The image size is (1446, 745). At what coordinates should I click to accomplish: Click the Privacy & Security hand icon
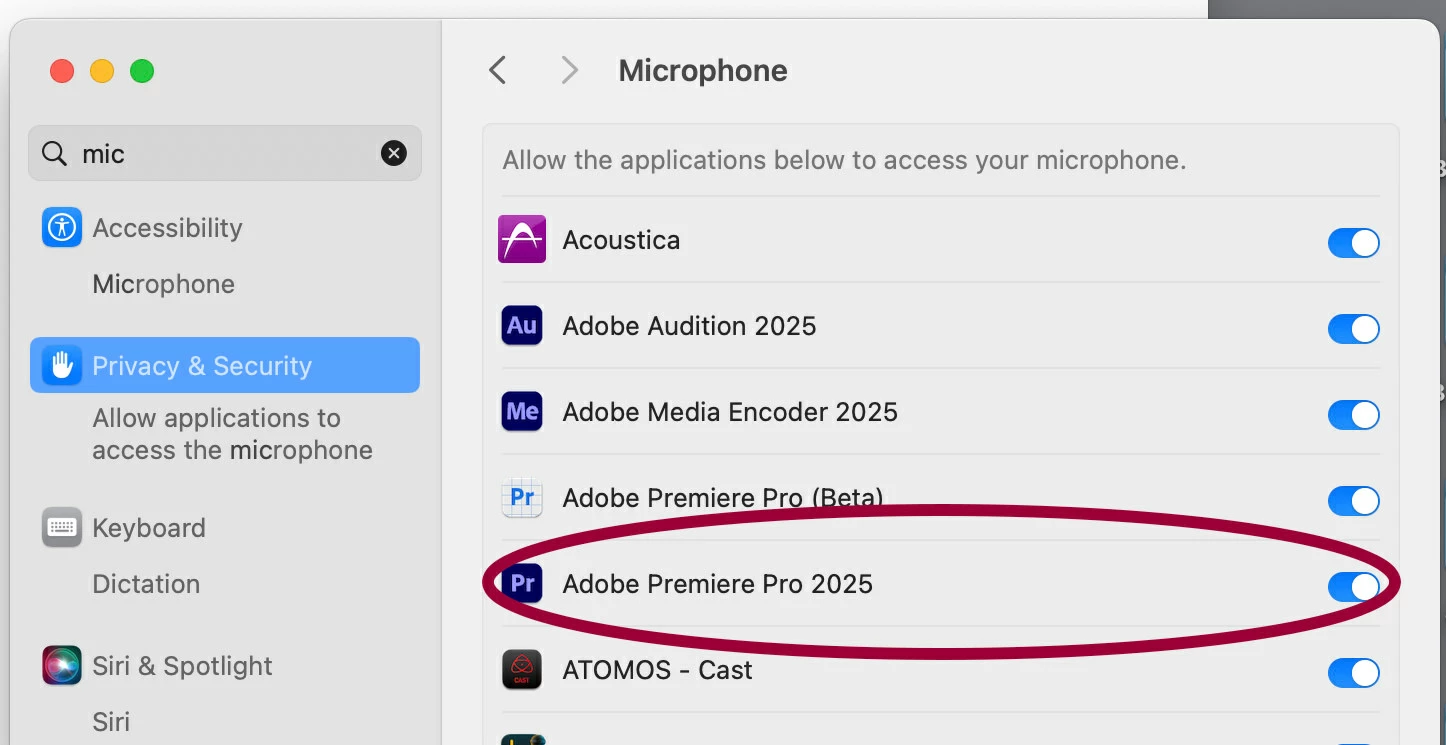click(62, 365)
